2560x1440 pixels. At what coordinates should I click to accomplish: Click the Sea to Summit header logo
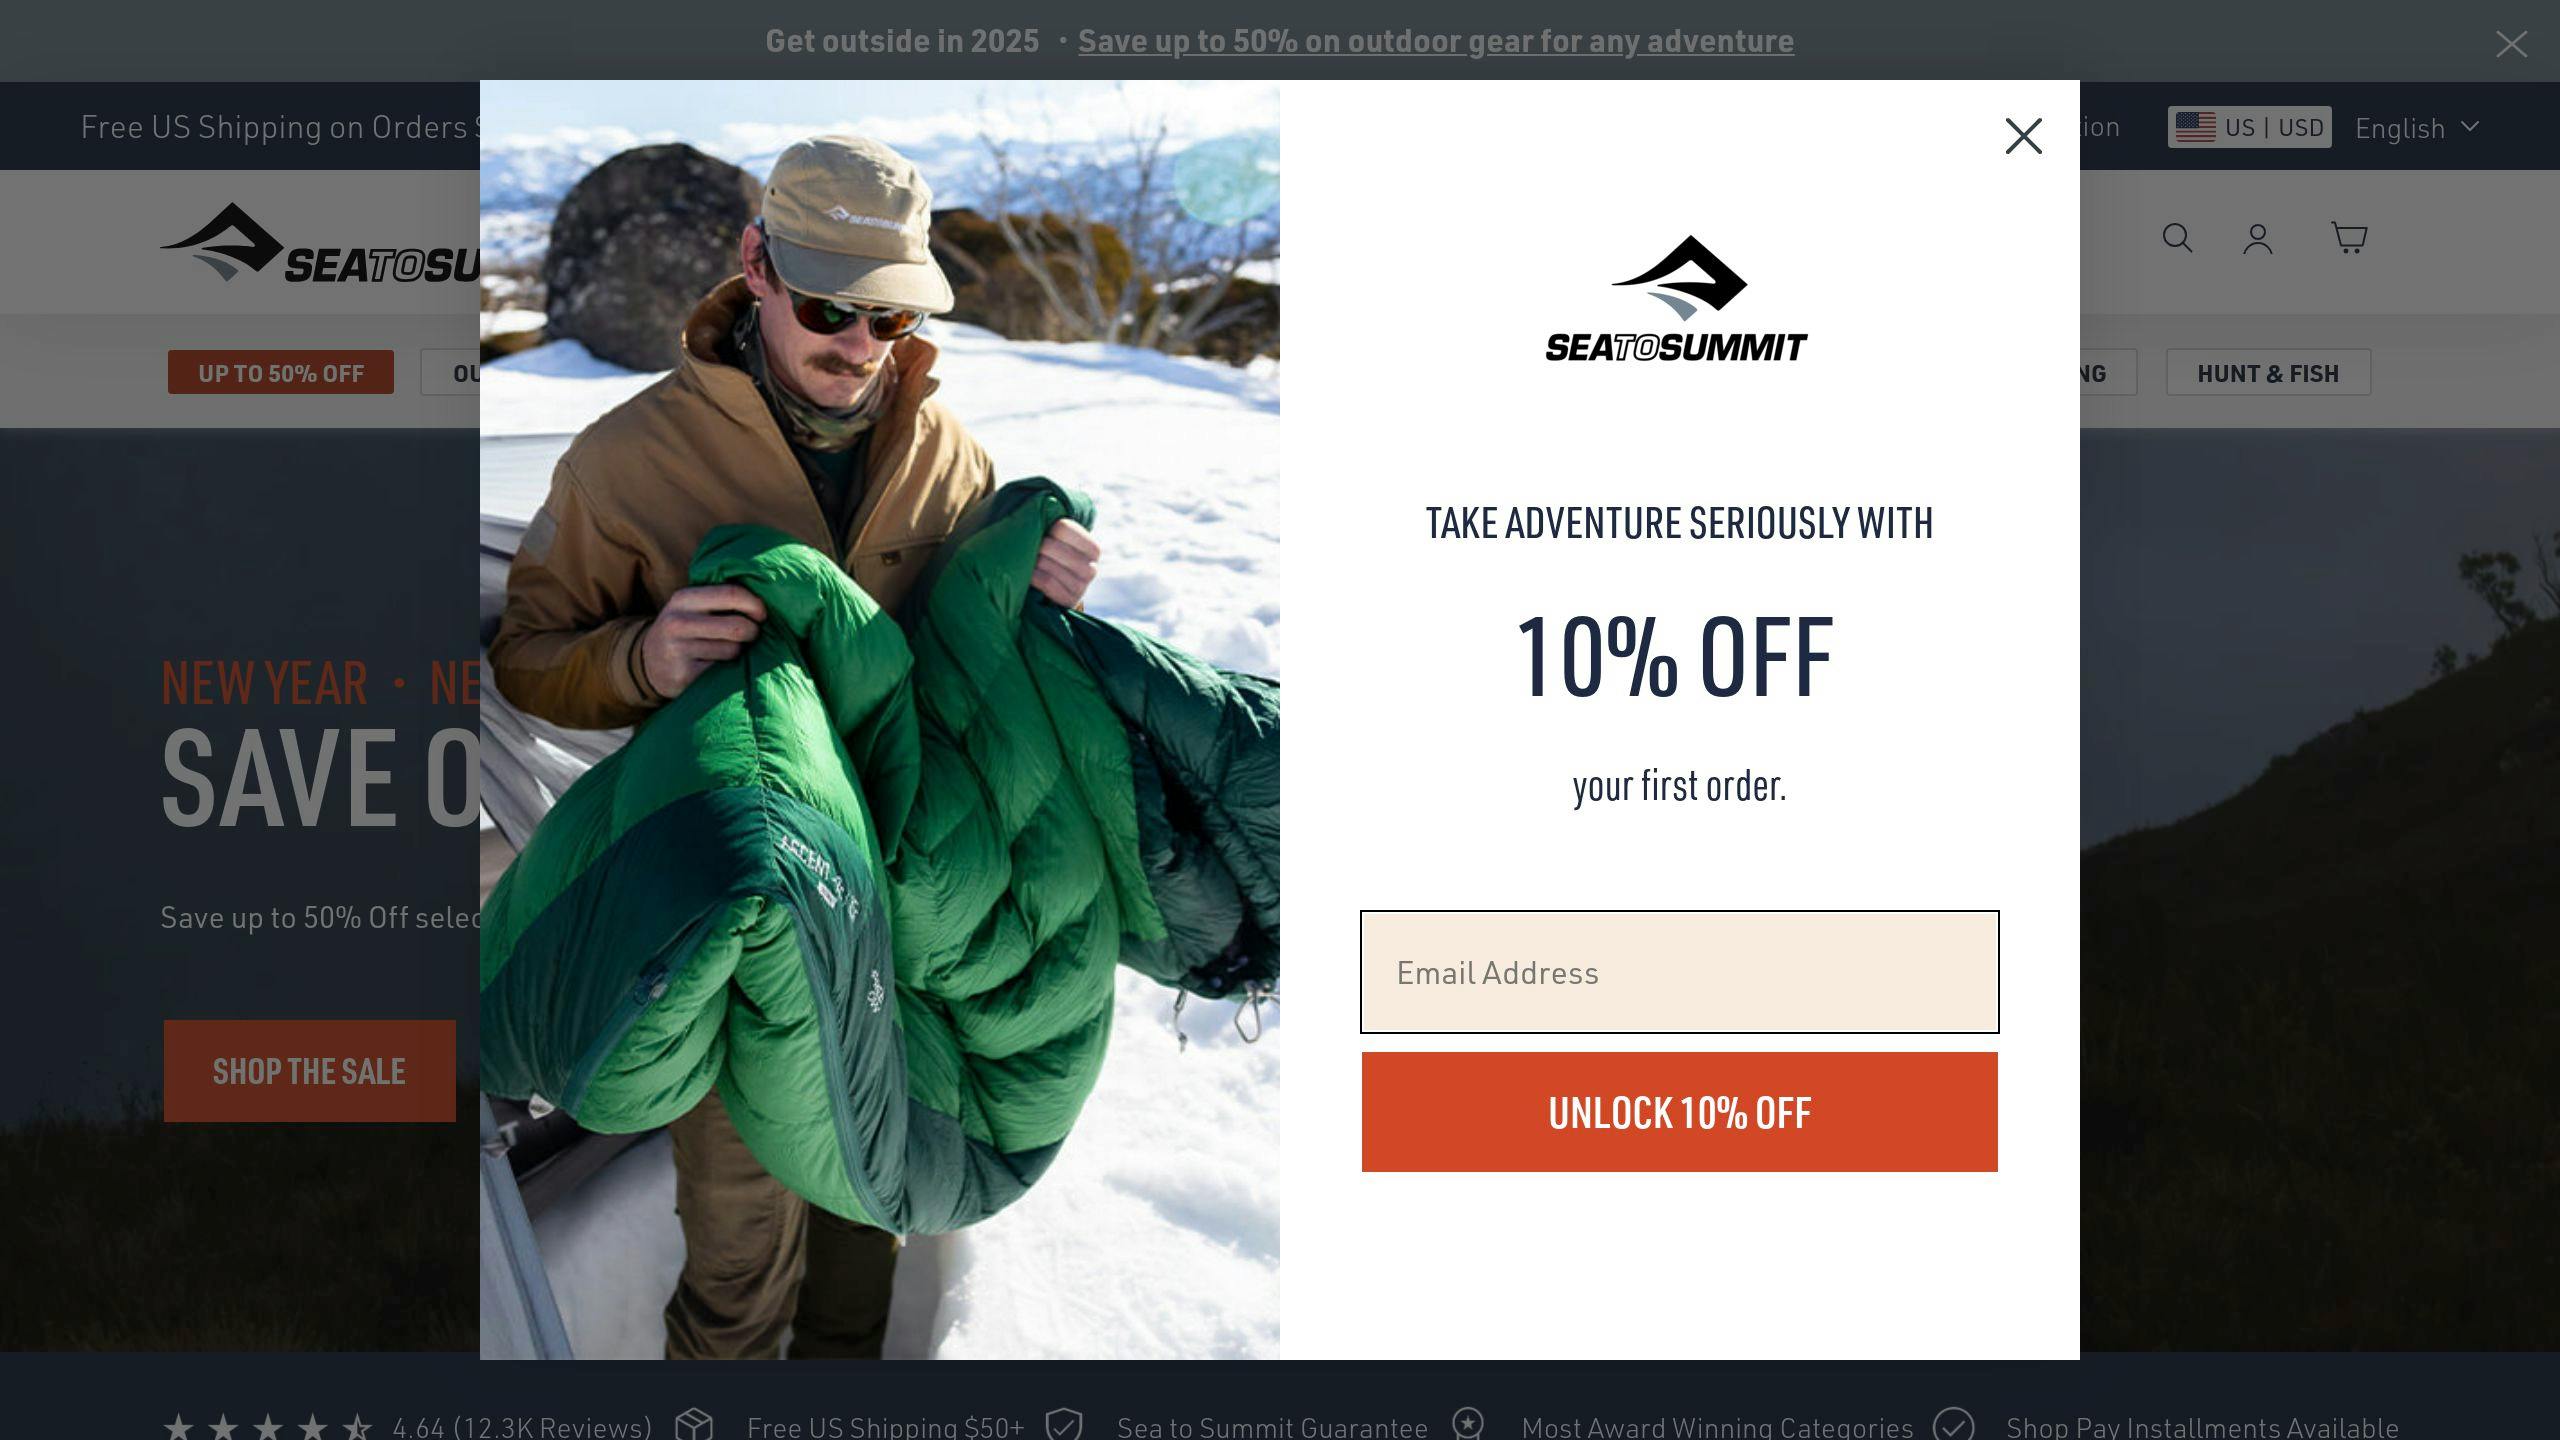click(320, 243)
